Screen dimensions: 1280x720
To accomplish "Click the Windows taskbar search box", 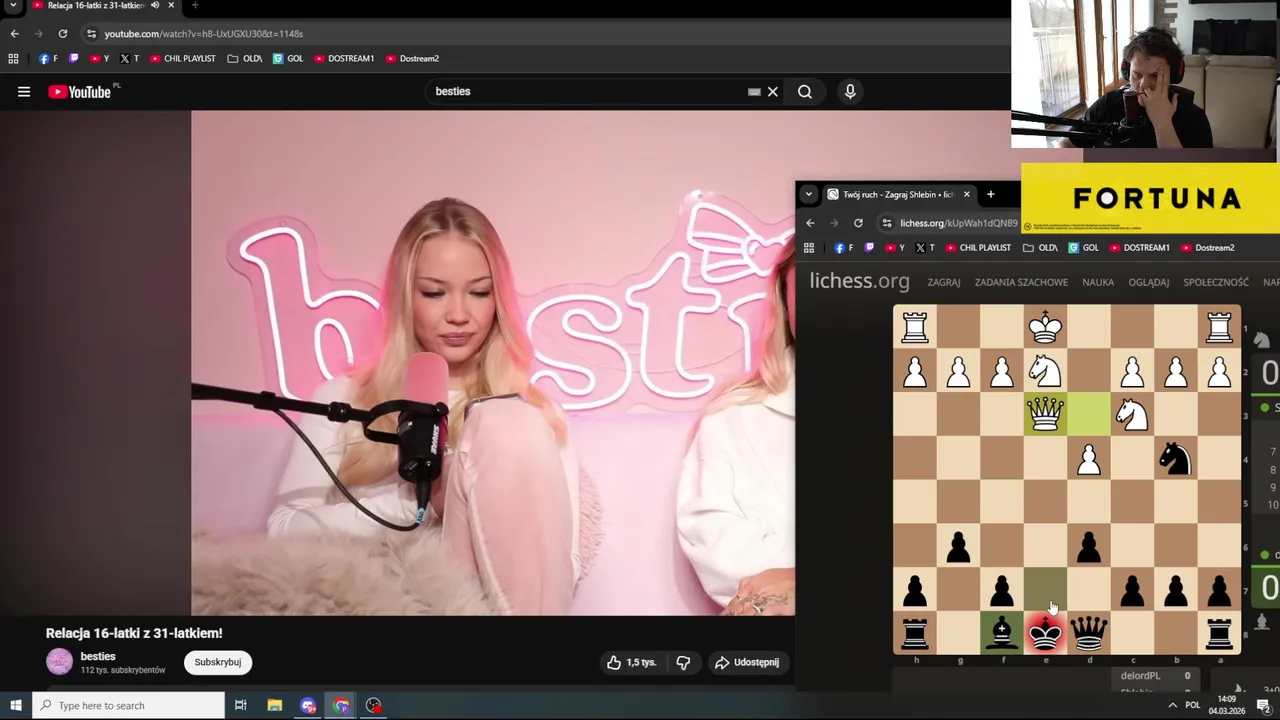I will [128, 706].
